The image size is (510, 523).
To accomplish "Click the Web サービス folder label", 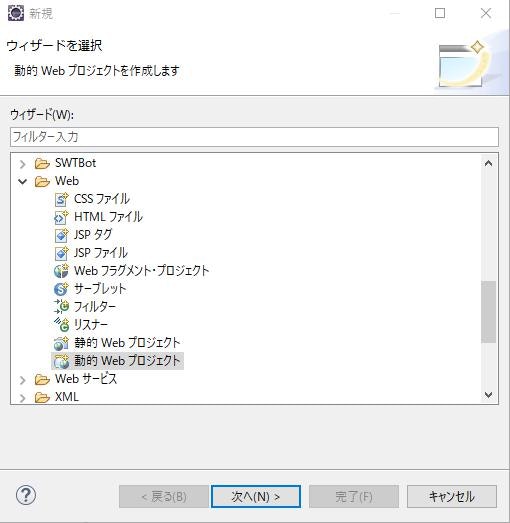I will (x=86, y=379).
